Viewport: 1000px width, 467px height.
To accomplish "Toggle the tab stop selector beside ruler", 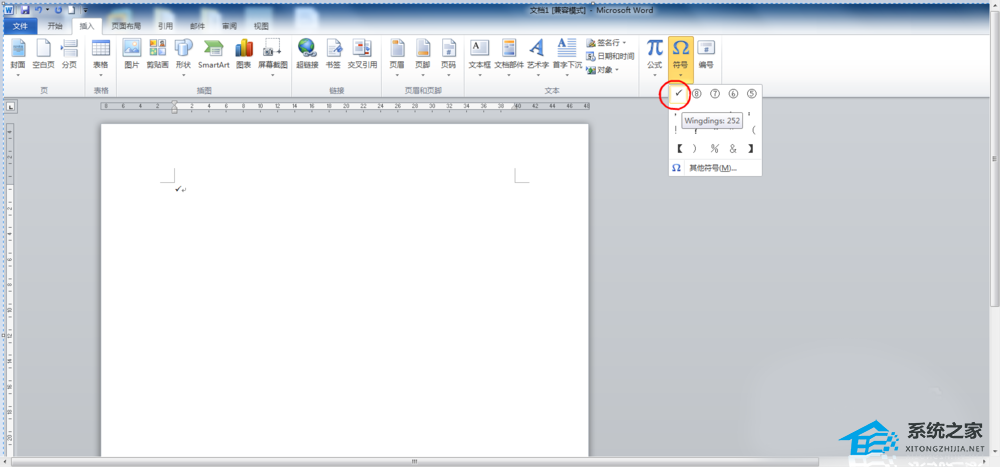I will pos(11,107).
